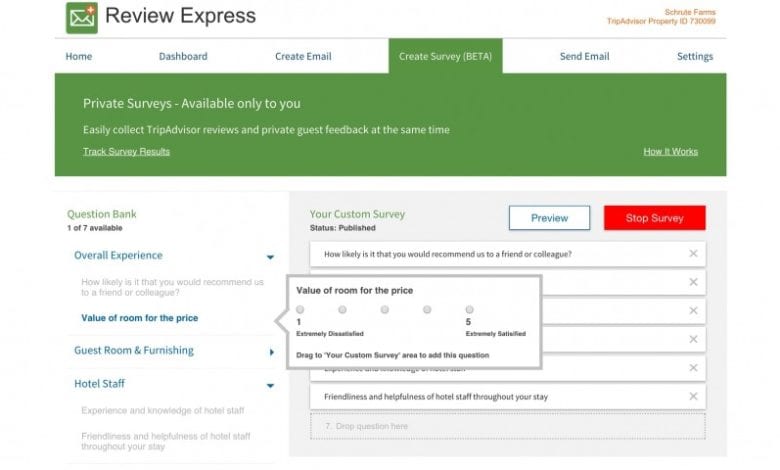Click the red Stop Survey button
780x470 pixels.
[x=655, y=218]
